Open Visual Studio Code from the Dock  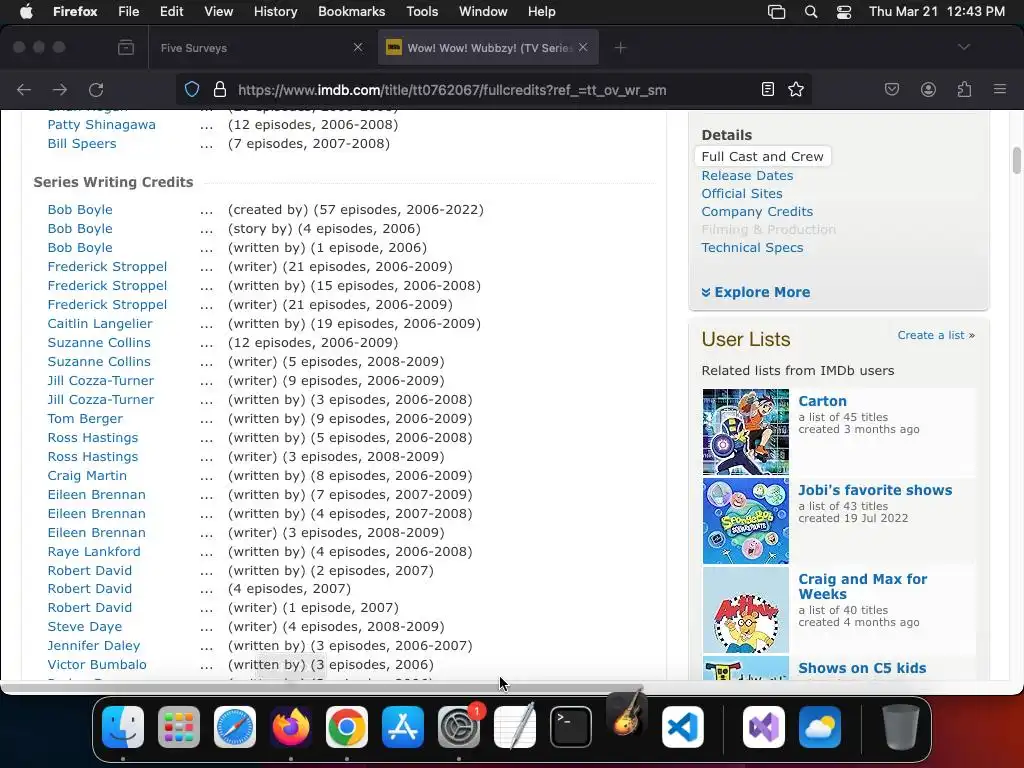click(x=683, y=727)
